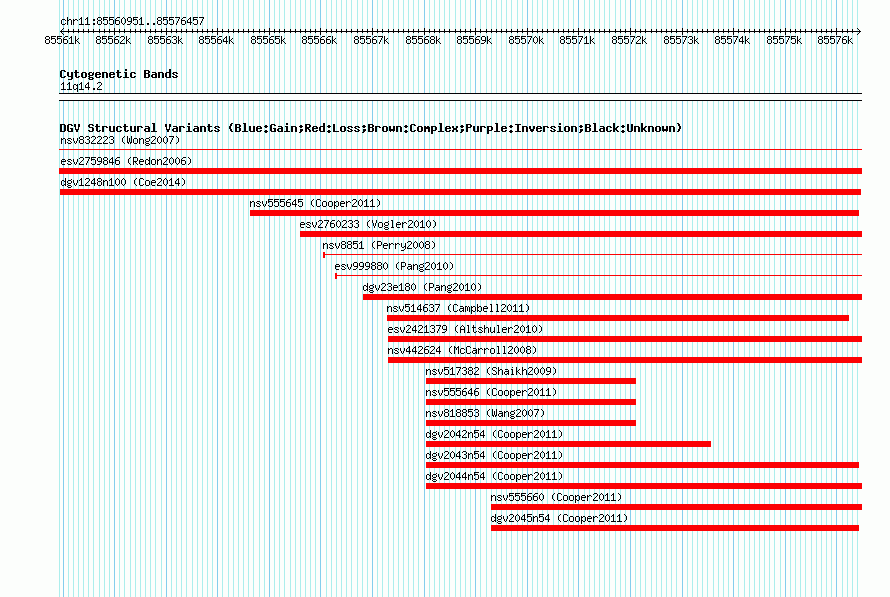Click the DGV Structural Variants track title

click(370, 128)
